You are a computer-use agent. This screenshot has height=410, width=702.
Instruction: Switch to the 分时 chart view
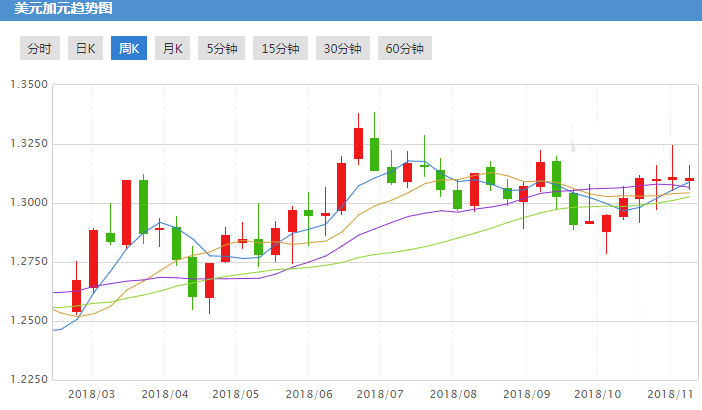pos(39,48)
